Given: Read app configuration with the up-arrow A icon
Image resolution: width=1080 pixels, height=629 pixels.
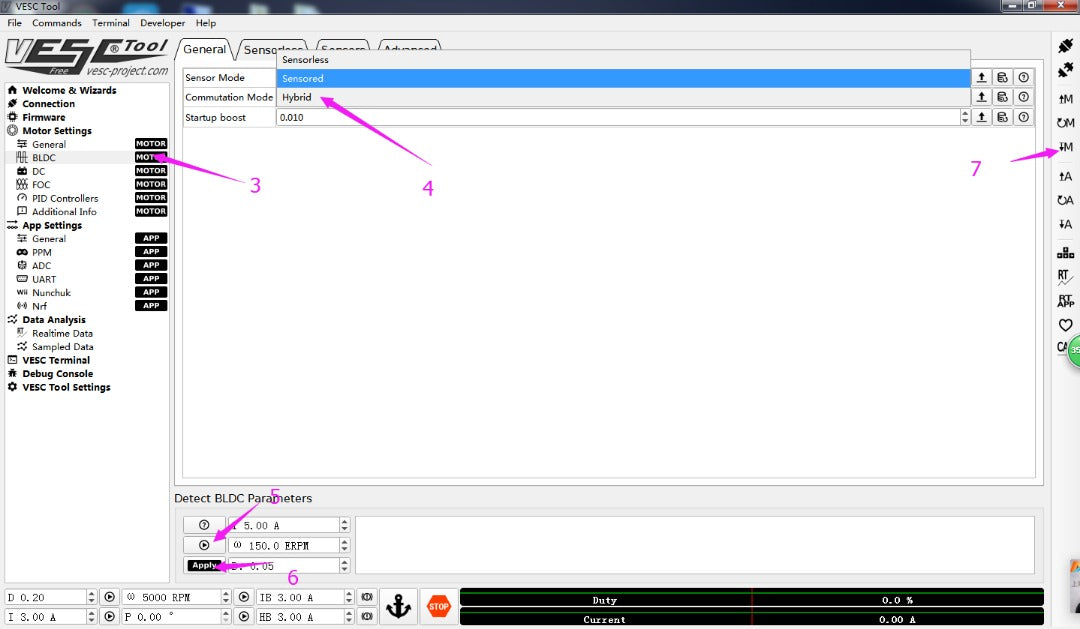Looking at the screenshot, I should (x=1066, y=176).
